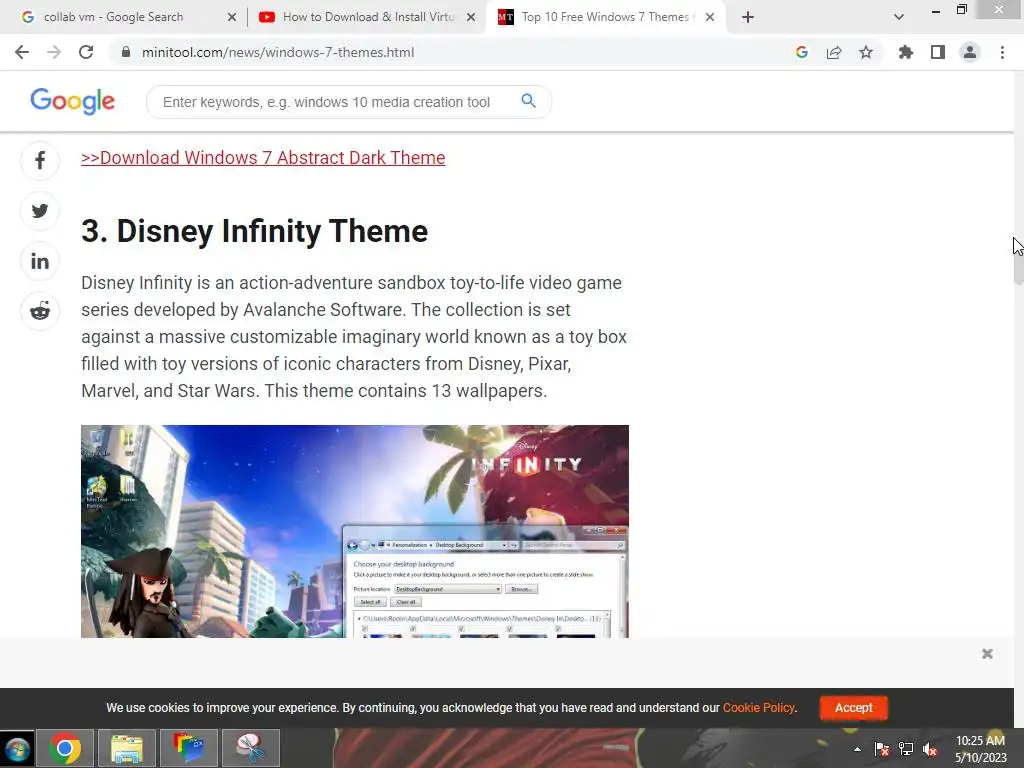Viewport: 1024px width, 768px height.
Task: Open the Extensions puzzle icon
Action: click(906, 52)
